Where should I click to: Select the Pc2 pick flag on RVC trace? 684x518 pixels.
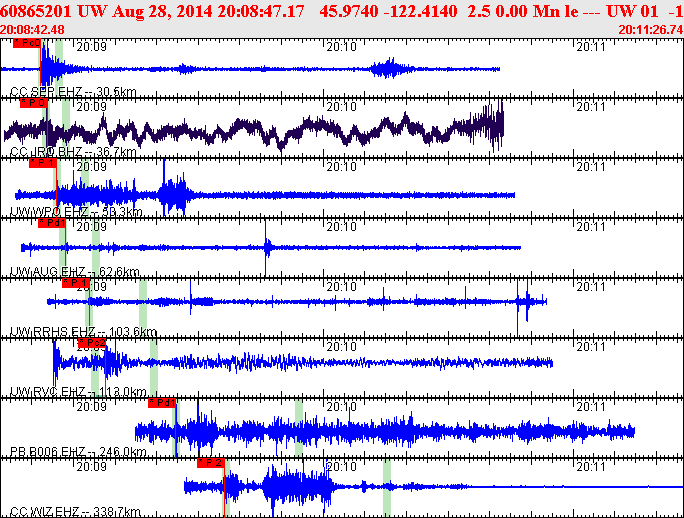(x=91, y=343)
